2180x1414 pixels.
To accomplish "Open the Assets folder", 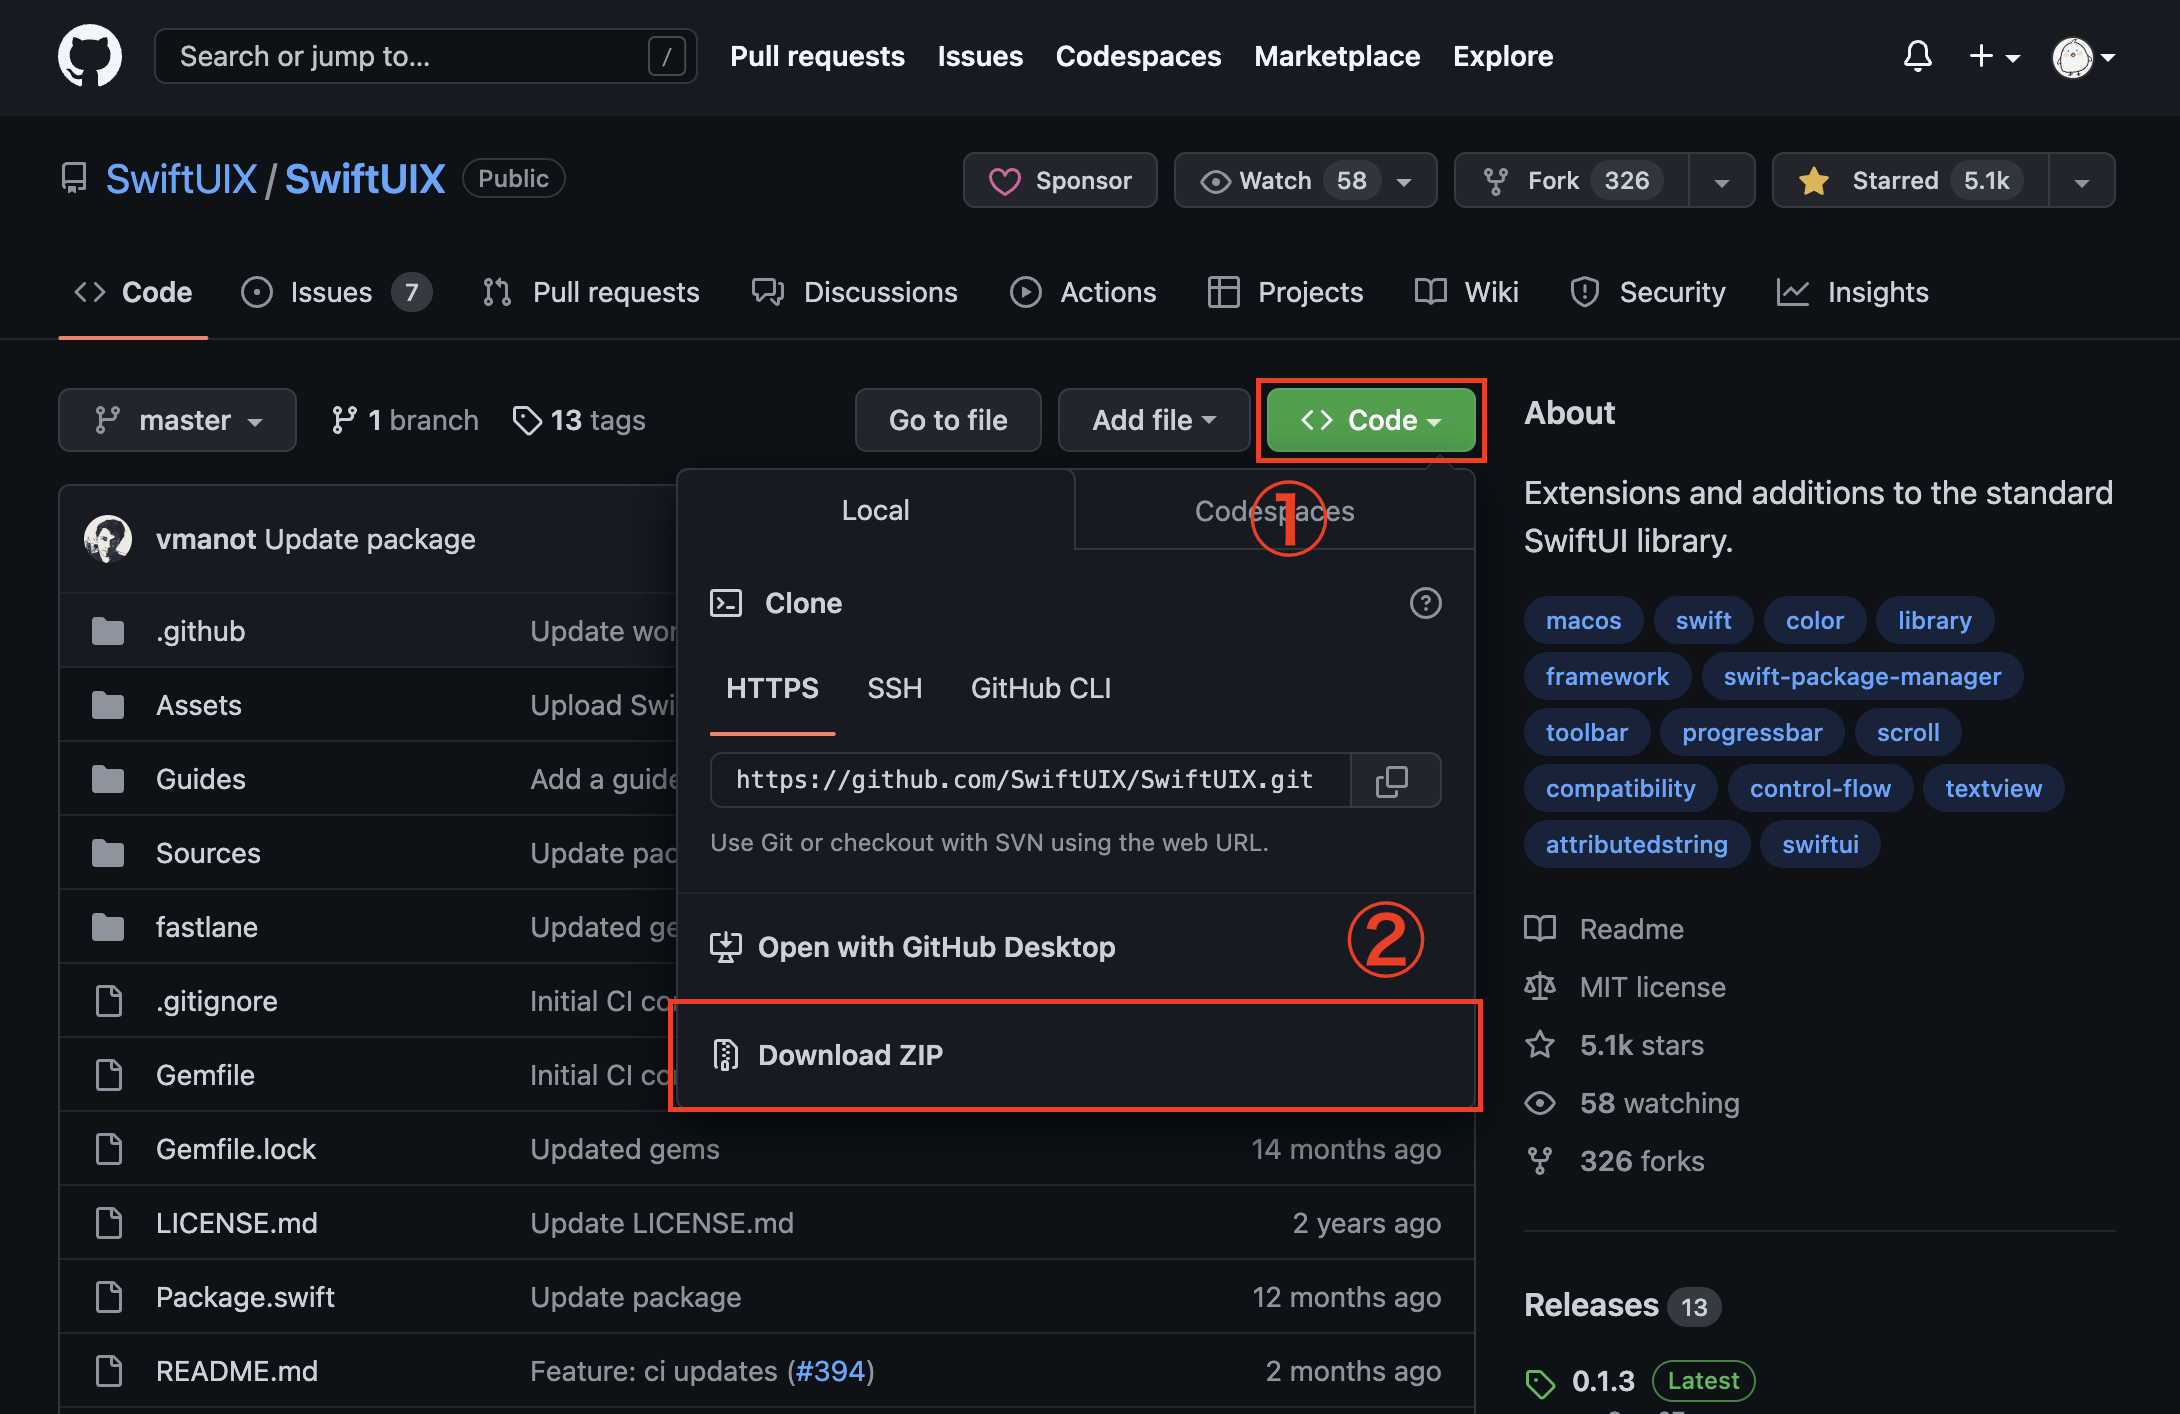I will (x=199, y=705).
